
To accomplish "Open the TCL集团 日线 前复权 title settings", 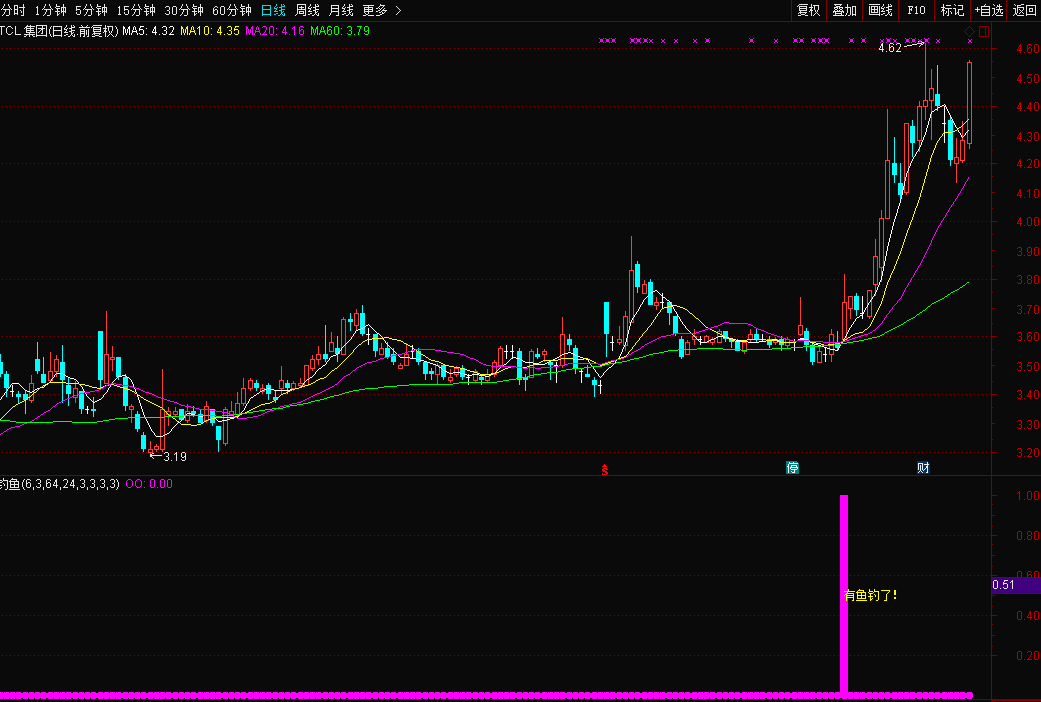I will (x=59, y=31).
